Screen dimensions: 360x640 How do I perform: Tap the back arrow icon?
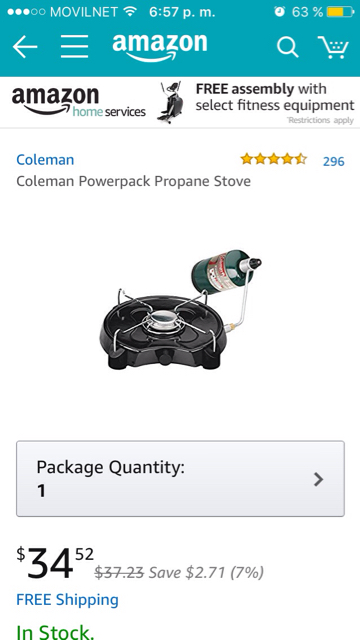25,47
